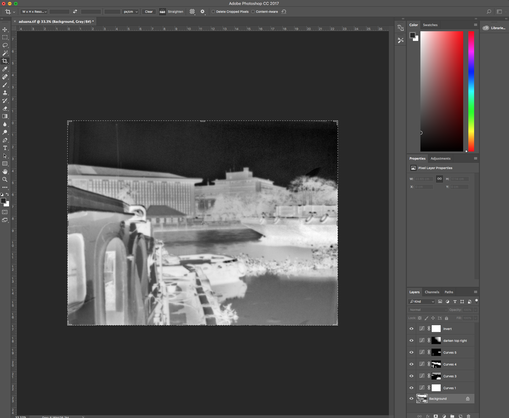The width and height of the screenshot is (509, 418).
Task: Delete layer with trash icon
Action: 468,416
